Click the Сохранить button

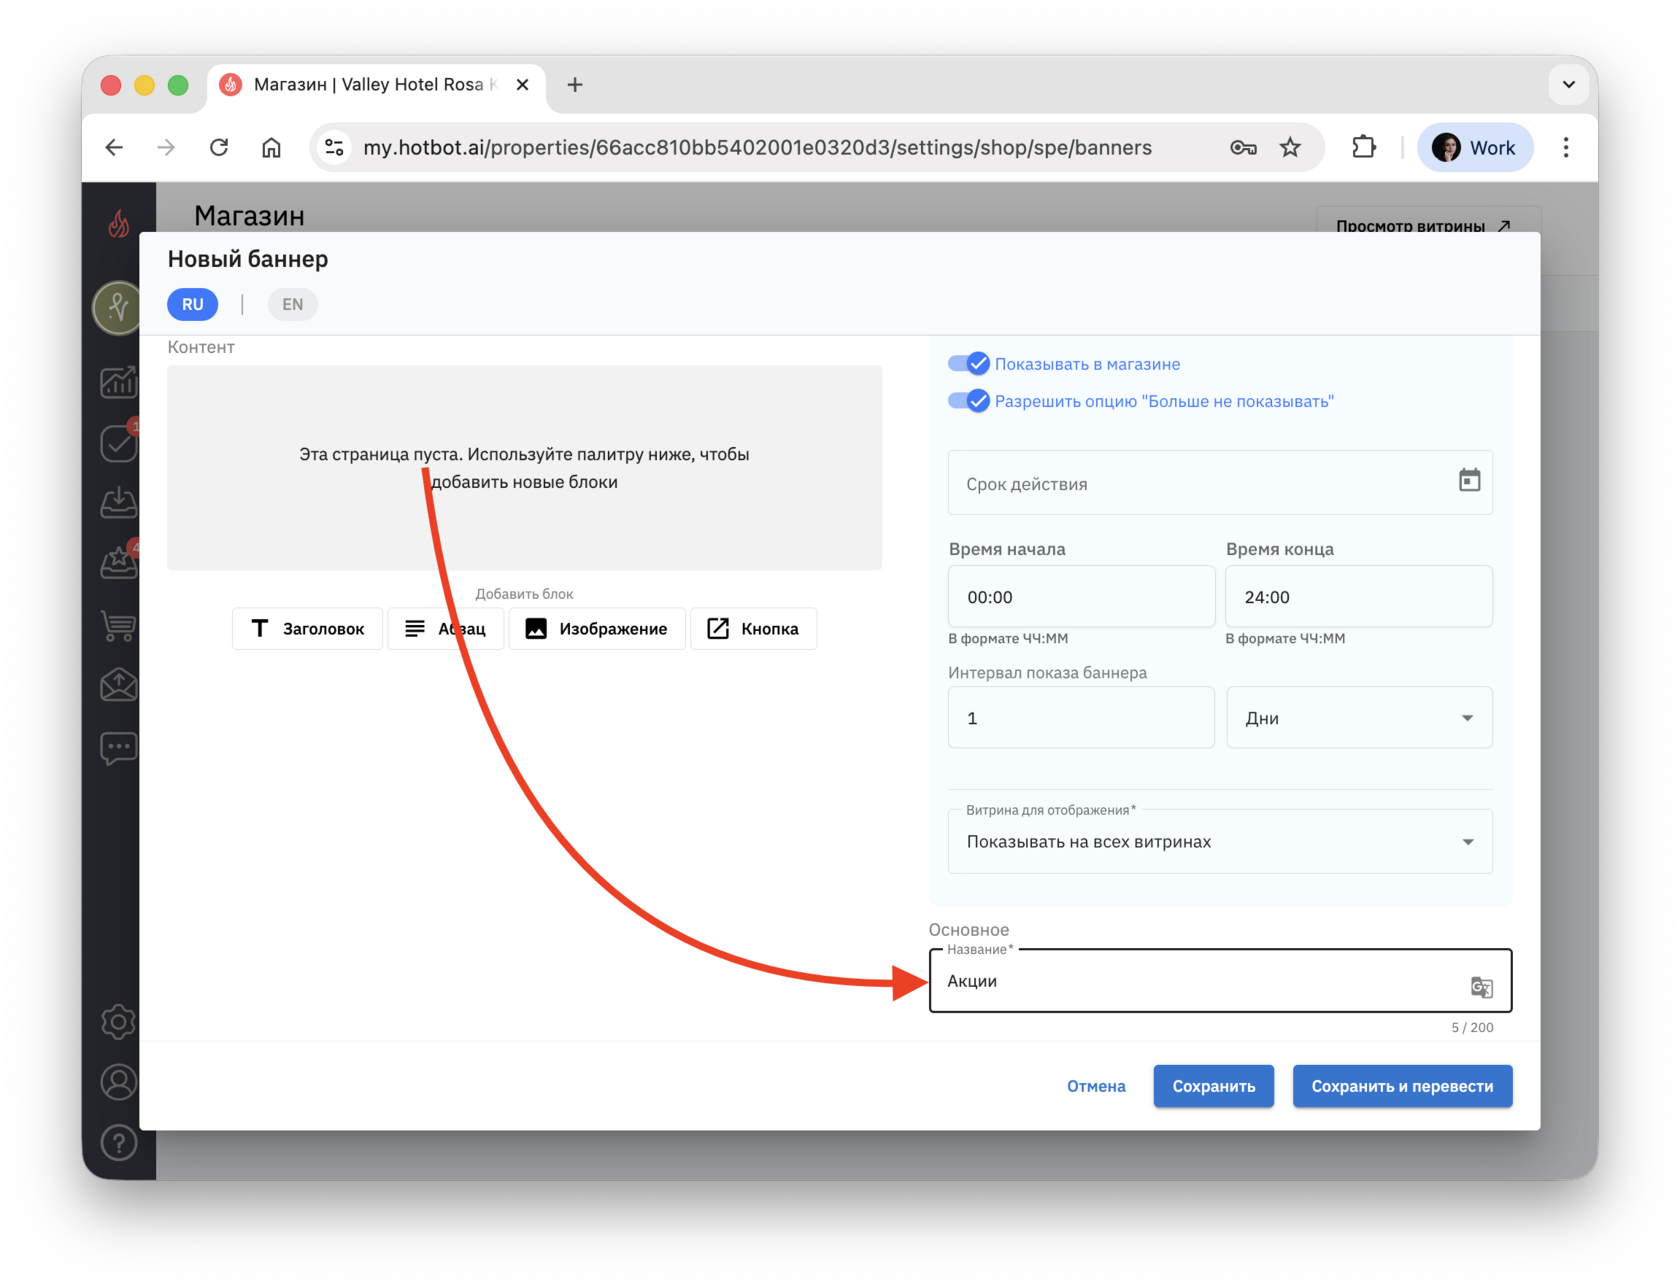point(1213,1086)
